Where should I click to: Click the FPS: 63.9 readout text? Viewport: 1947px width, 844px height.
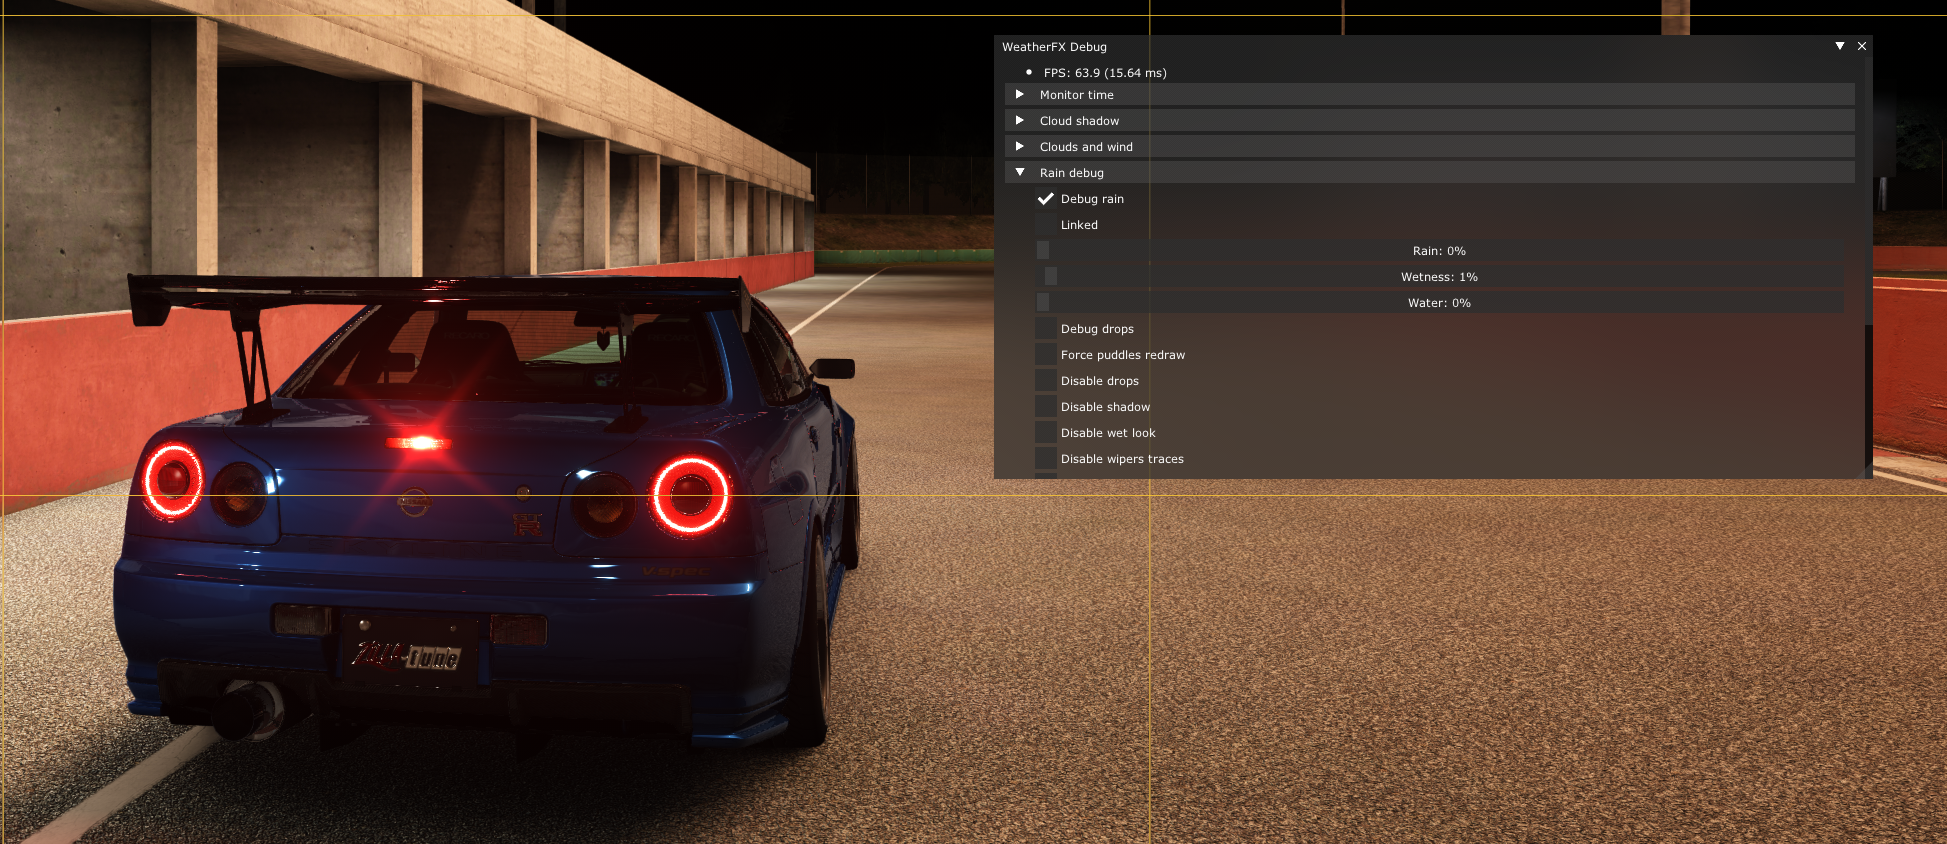[x=1105, y=72]
